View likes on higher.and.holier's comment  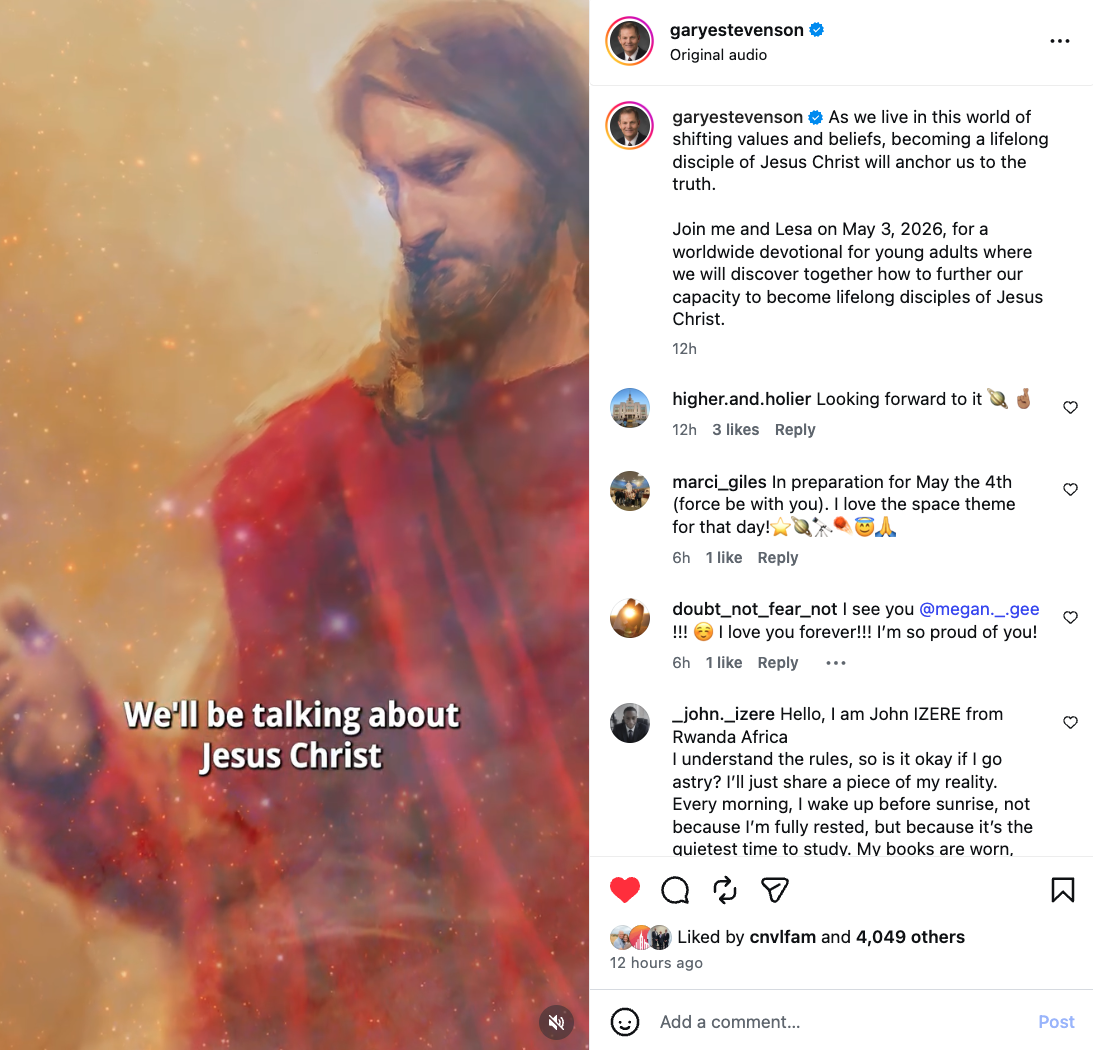[x=735, y=429]
